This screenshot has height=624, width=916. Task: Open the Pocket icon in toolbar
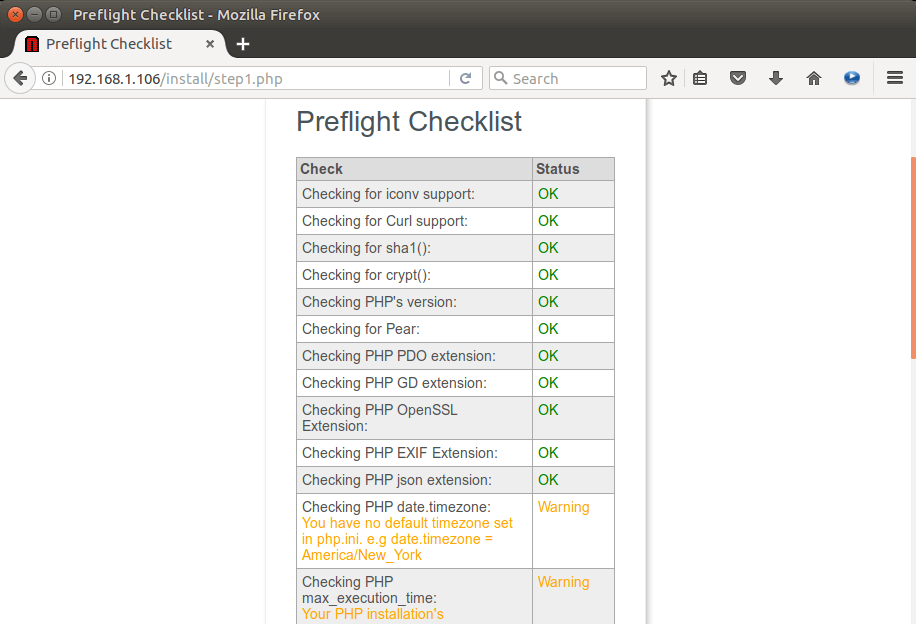(x=738, y=78)
